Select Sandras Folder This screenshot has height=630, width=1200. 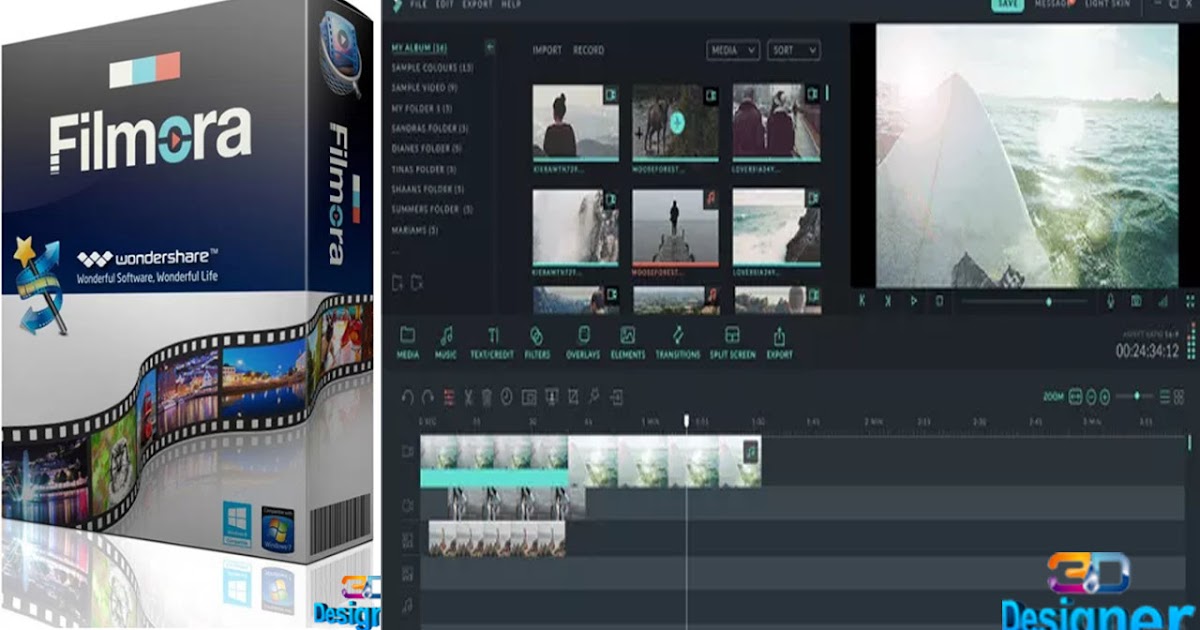[x=430, y=129]
